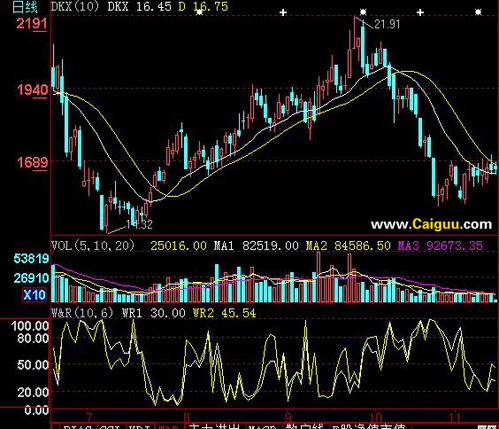The width and height of the screenshot is (499, 429).
Task: Click the 日线 period label
Action: tap(25, 7)
